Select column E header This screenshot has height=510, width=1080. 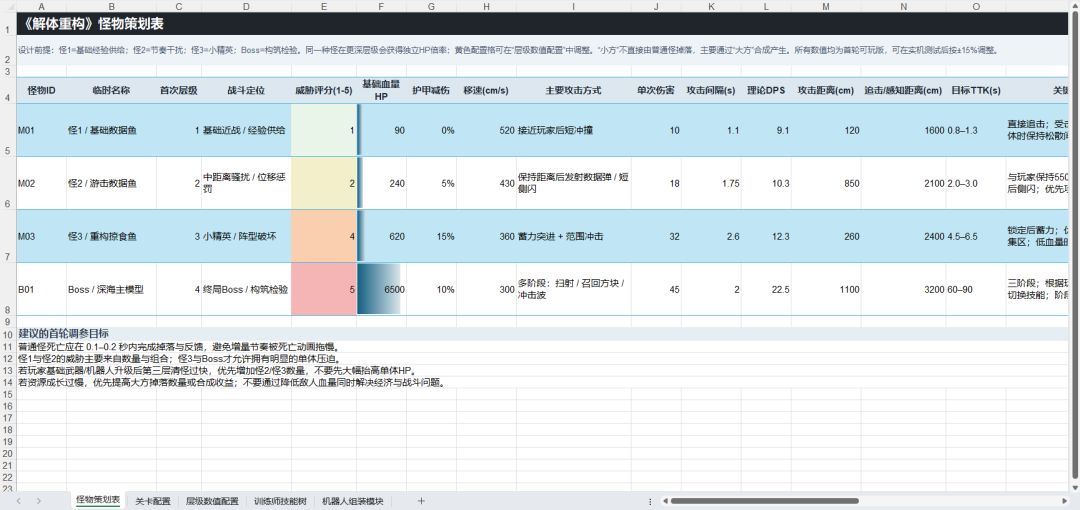click(324, 6)
